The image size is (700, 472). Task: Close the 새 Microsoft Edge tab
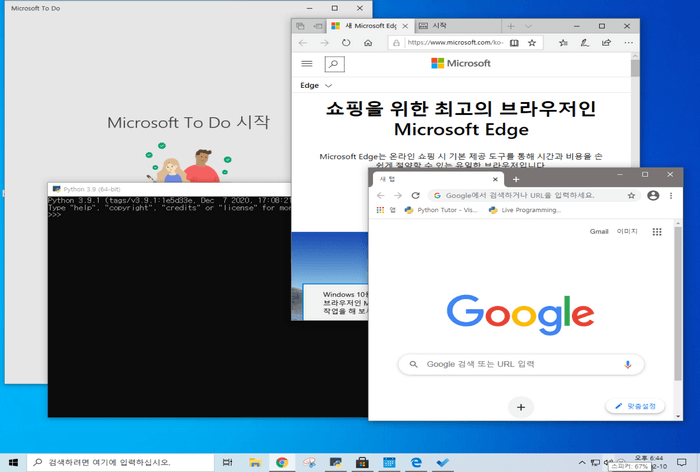(405, 26)
